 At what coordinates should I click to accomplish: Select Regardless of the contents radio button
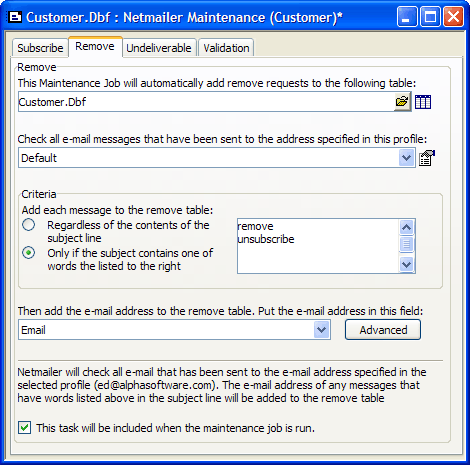(x=29, y=225)
